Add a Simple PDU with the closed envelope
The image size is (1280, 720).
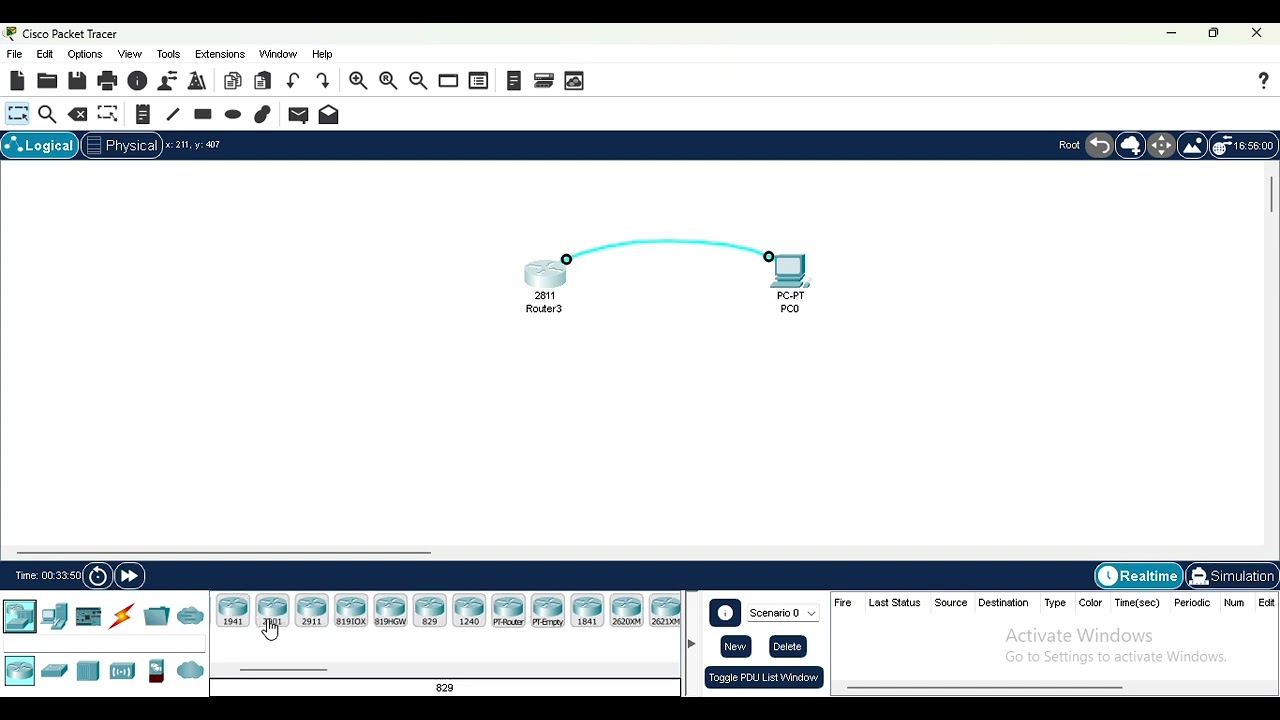tap(298, 114)
